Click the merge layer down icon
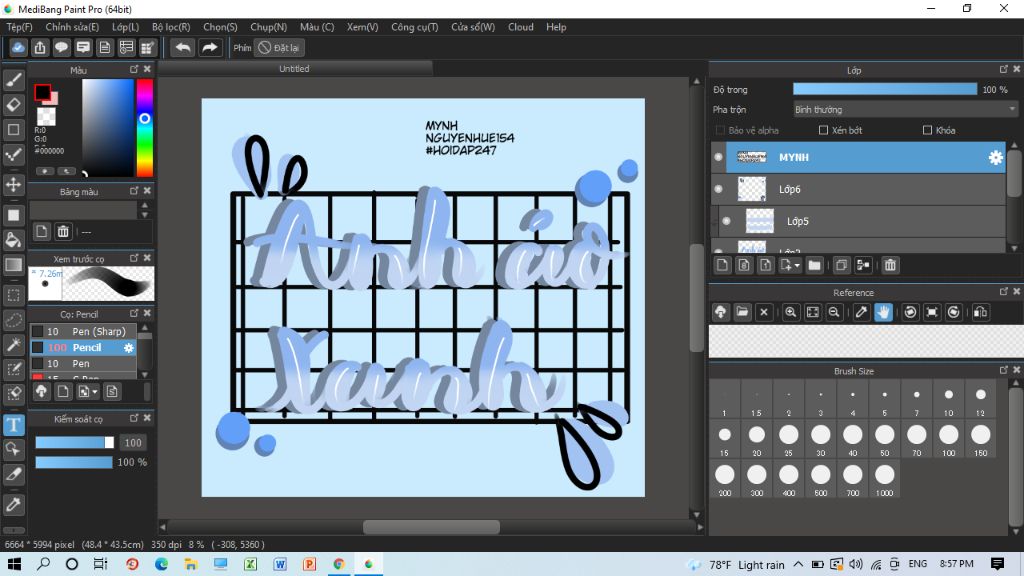This screenshot has width=1024, height=576. click(863, 265)
